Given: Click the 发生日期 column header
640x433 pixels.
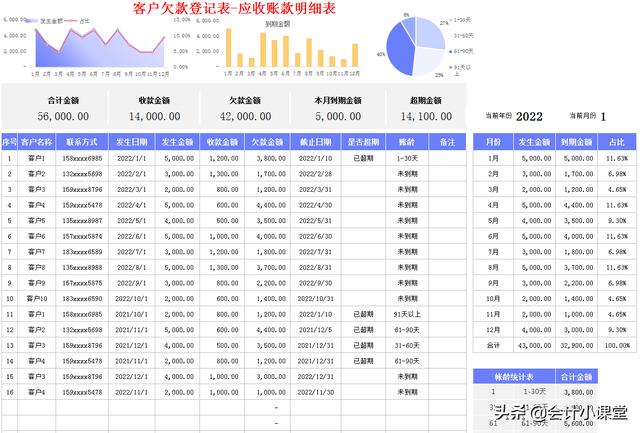Looking at the screenshot, I should 132,142.
